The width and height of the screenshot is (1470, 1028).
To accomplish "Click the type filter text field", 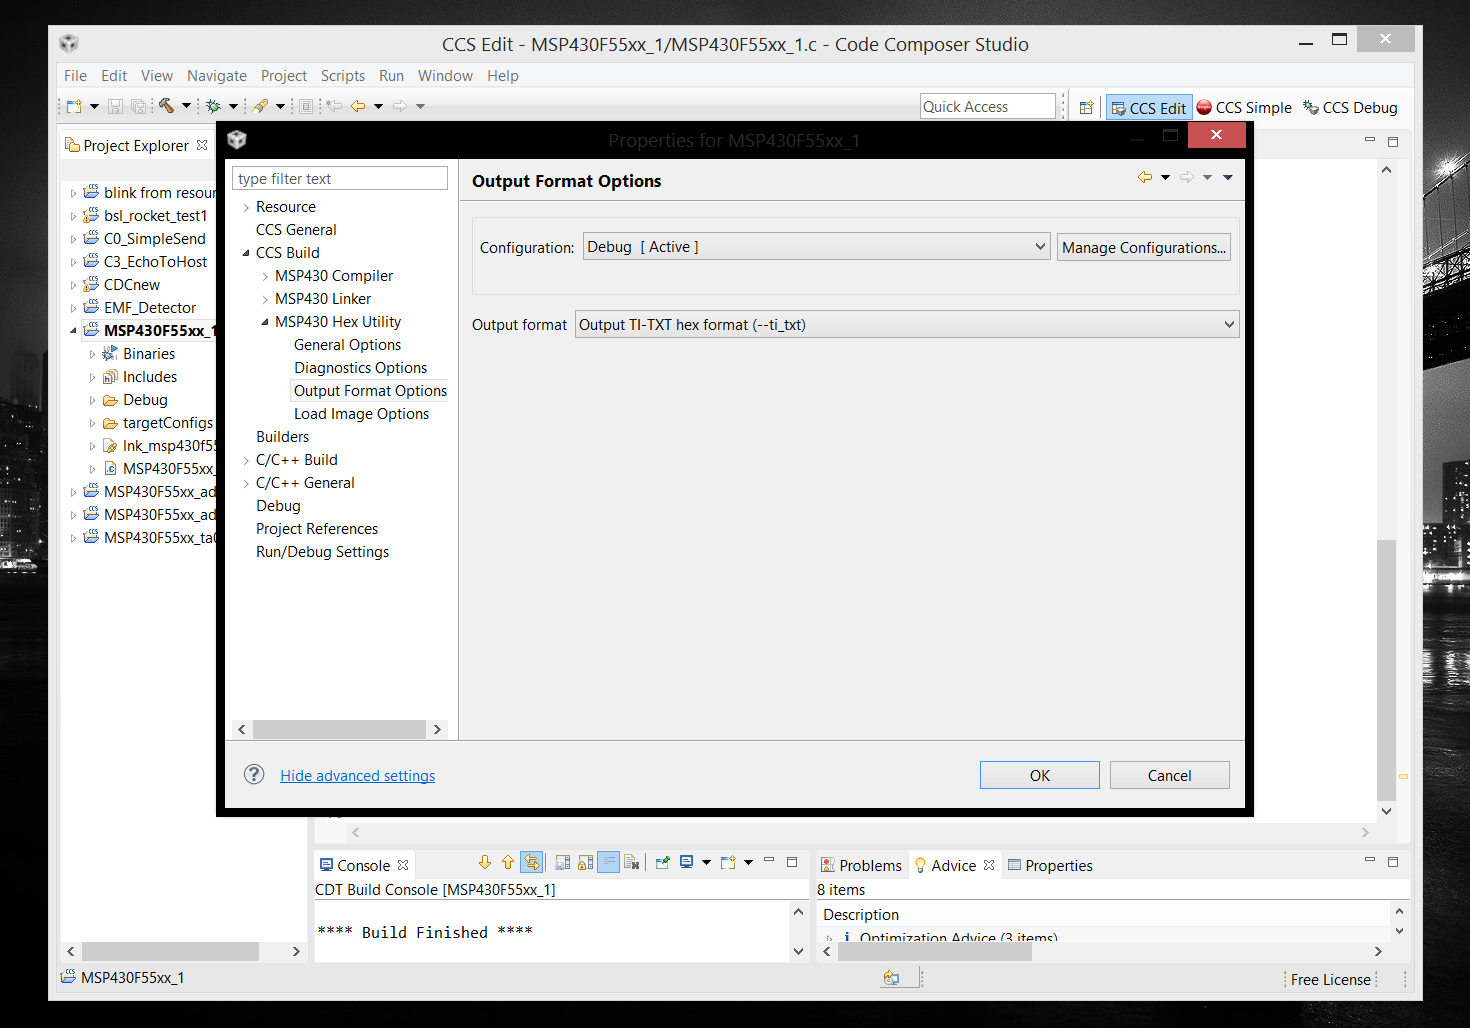I will tap(340, 178).
